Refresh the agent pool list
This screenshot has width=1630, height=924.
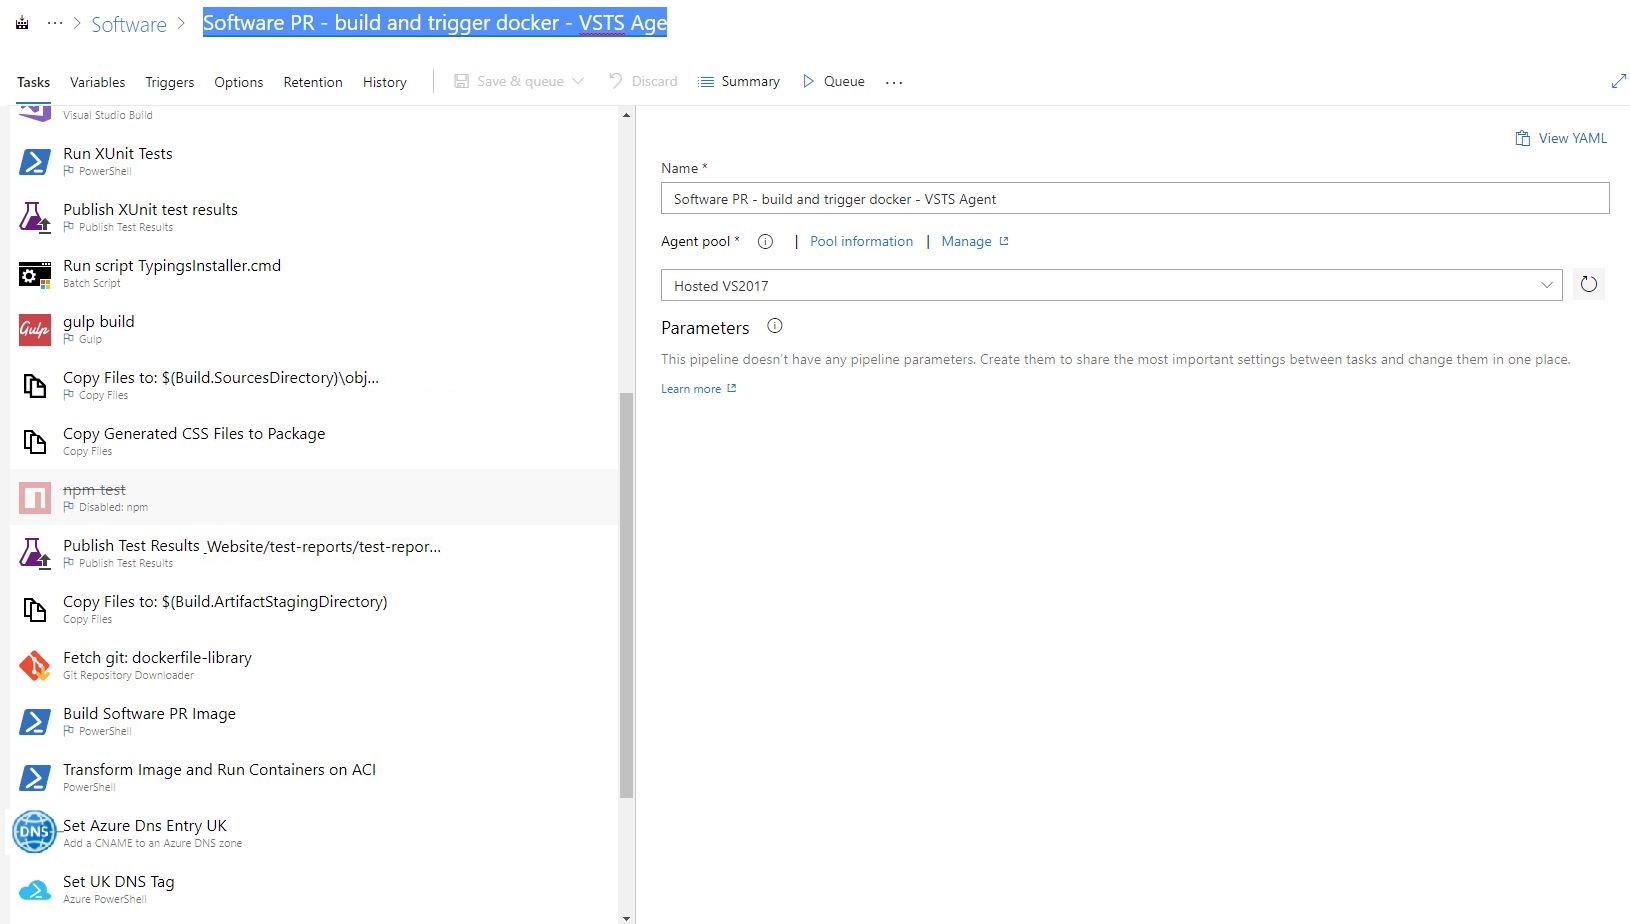tap(1589, 285)
